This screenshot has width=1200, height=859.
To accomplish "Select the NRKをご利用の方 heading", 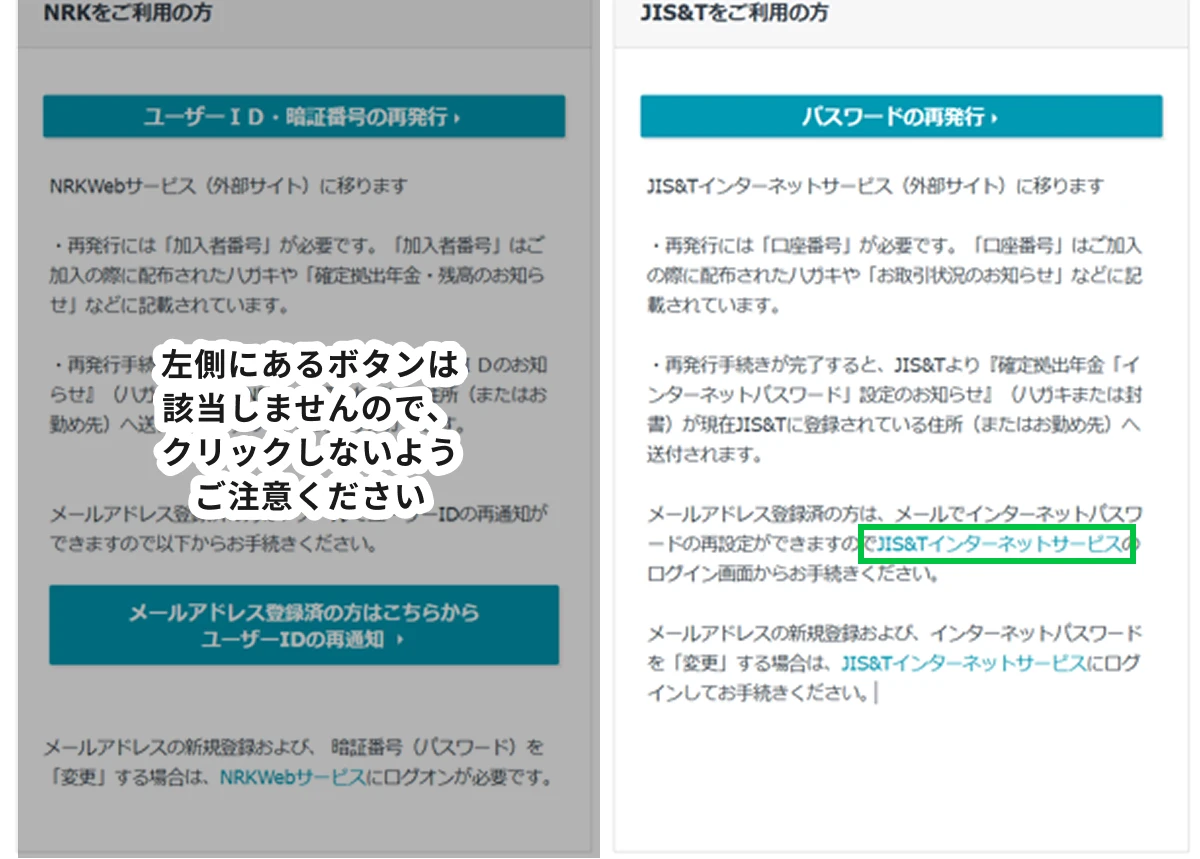I will coord(128,14).
